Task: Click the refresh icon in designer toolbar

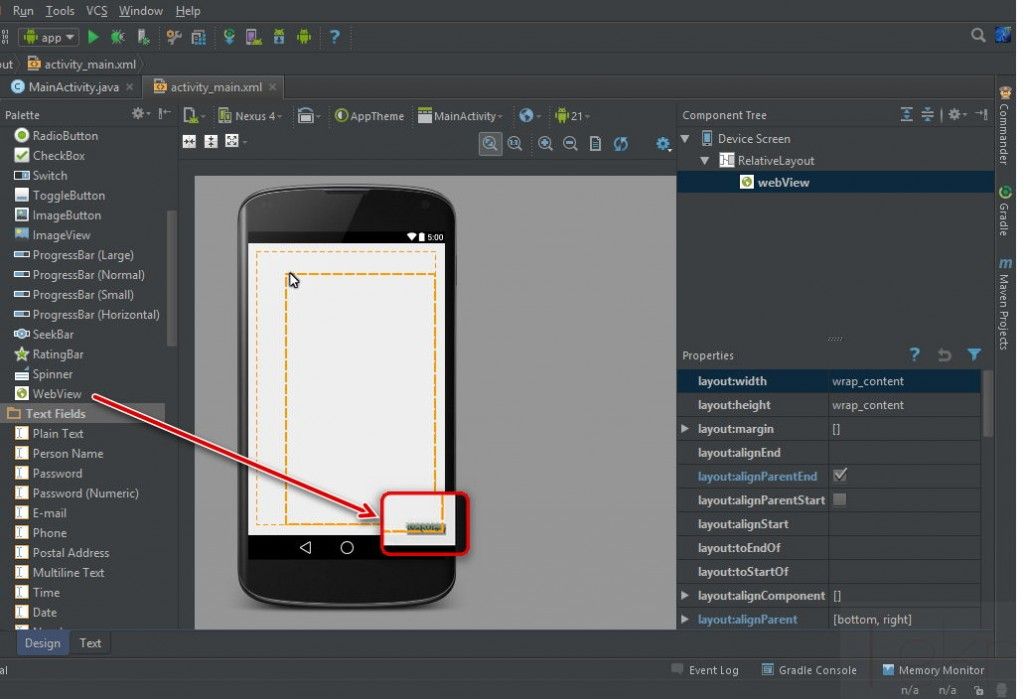Action: [x=621, y=144]
